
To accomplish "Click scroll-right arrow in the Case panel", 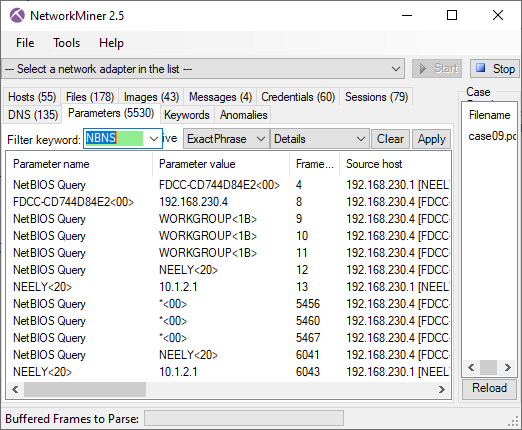I will point(508,368).
